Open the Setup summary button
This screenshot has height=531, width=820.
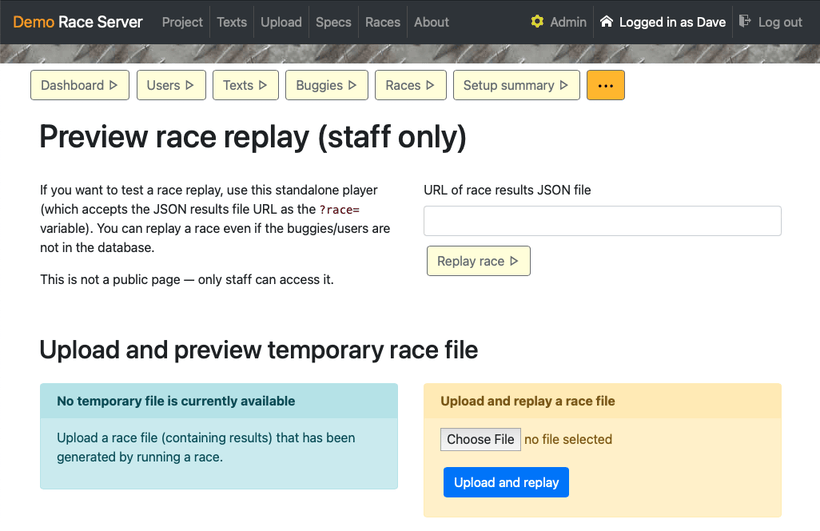click(x=516, y=85)
